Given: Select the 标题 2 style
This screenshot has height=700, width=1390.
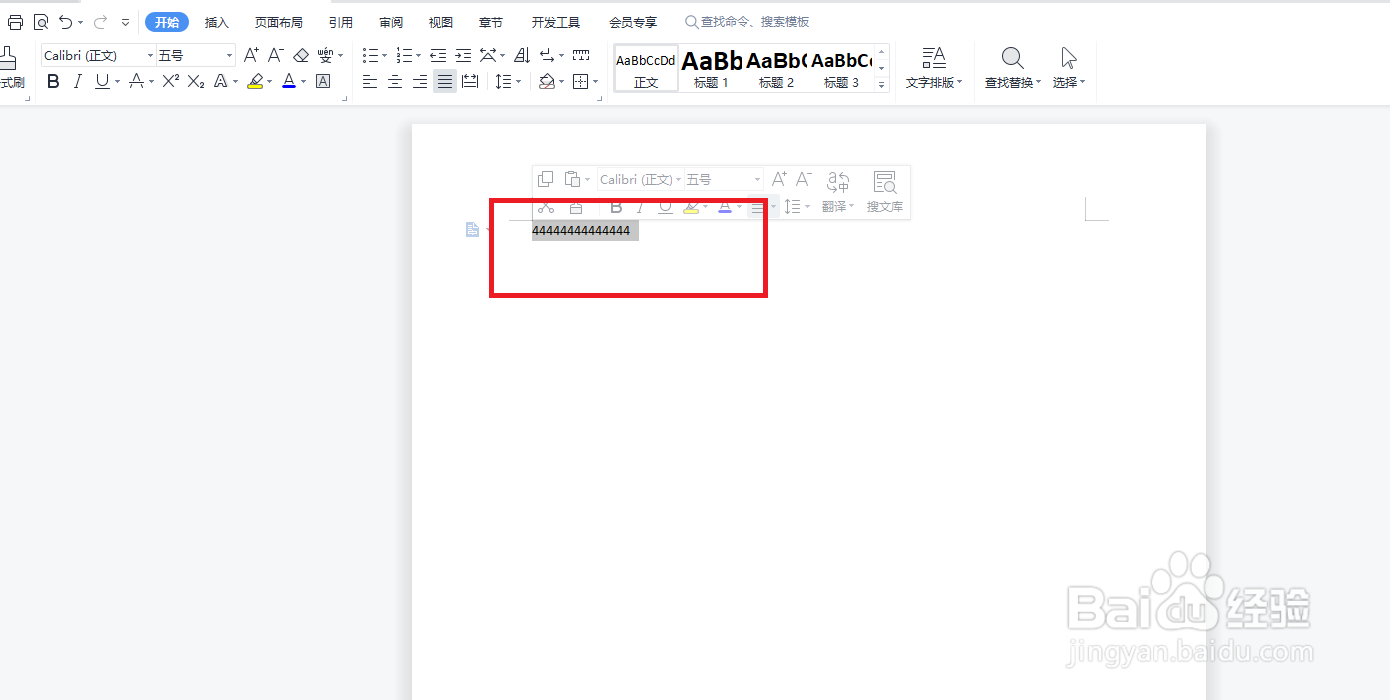Looking at the screenshot, I should pos(776,68).
